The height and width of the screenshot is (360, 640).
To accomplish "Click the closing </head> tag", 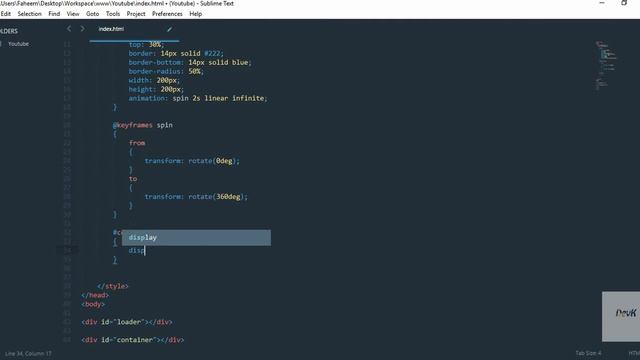I will coord(95,295).
